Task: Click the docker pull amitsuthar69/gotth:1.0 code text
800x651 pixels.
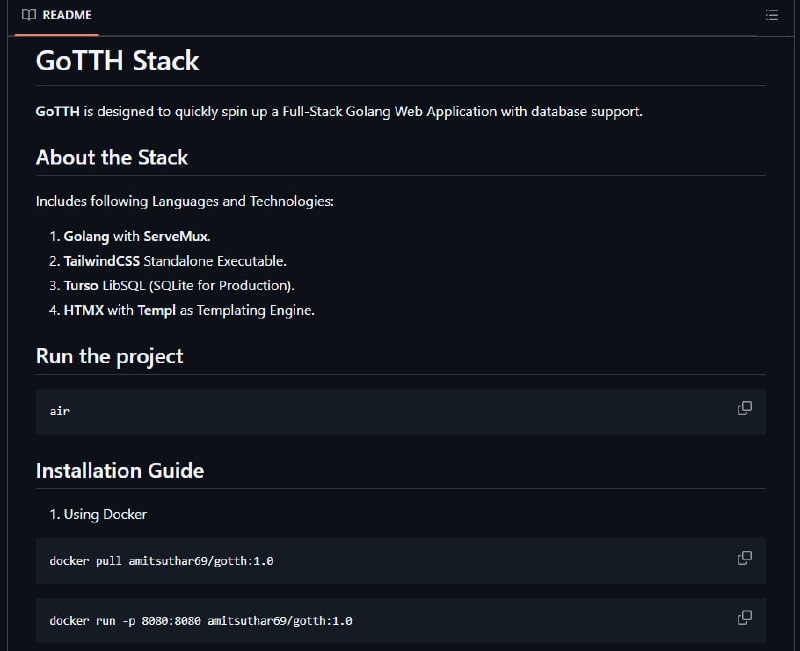Action: pyautogui.click(x=161, y=561)
